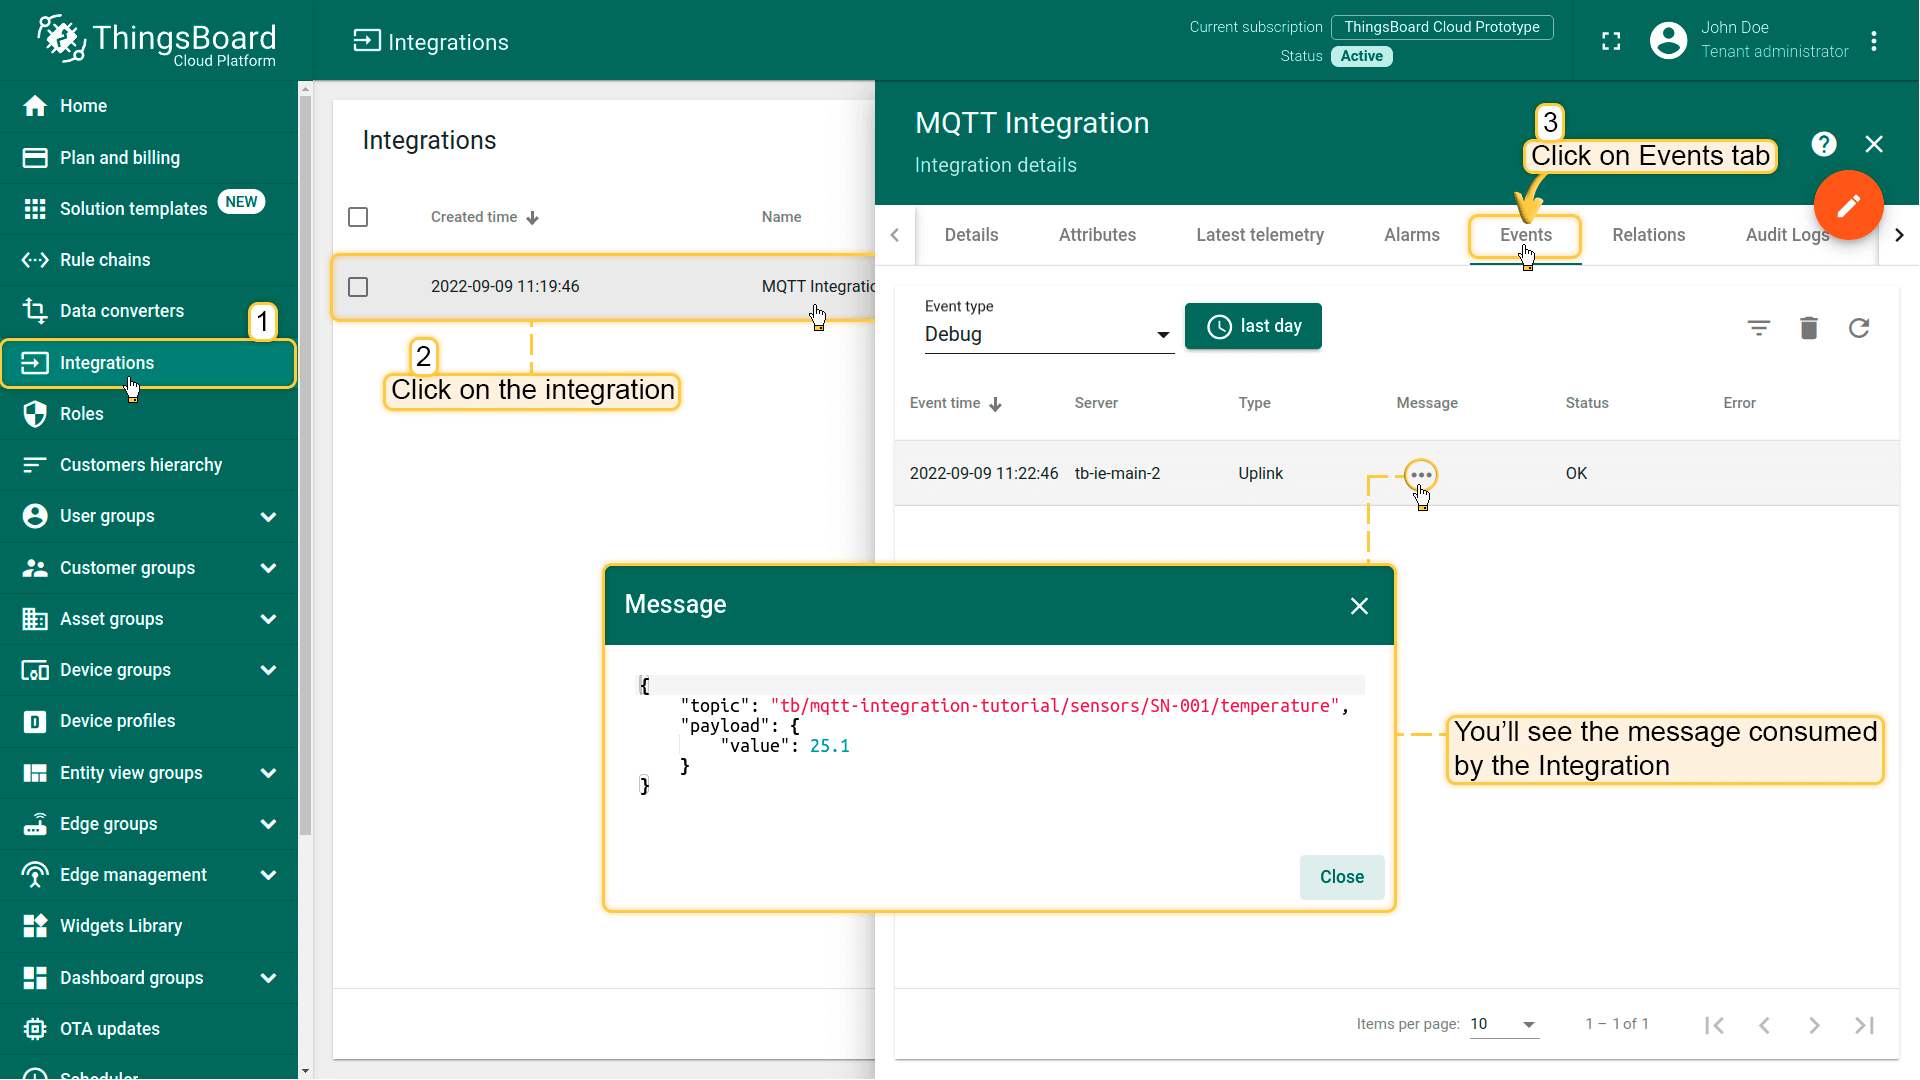Open user account avatar menu

(x=1668, y=40)
